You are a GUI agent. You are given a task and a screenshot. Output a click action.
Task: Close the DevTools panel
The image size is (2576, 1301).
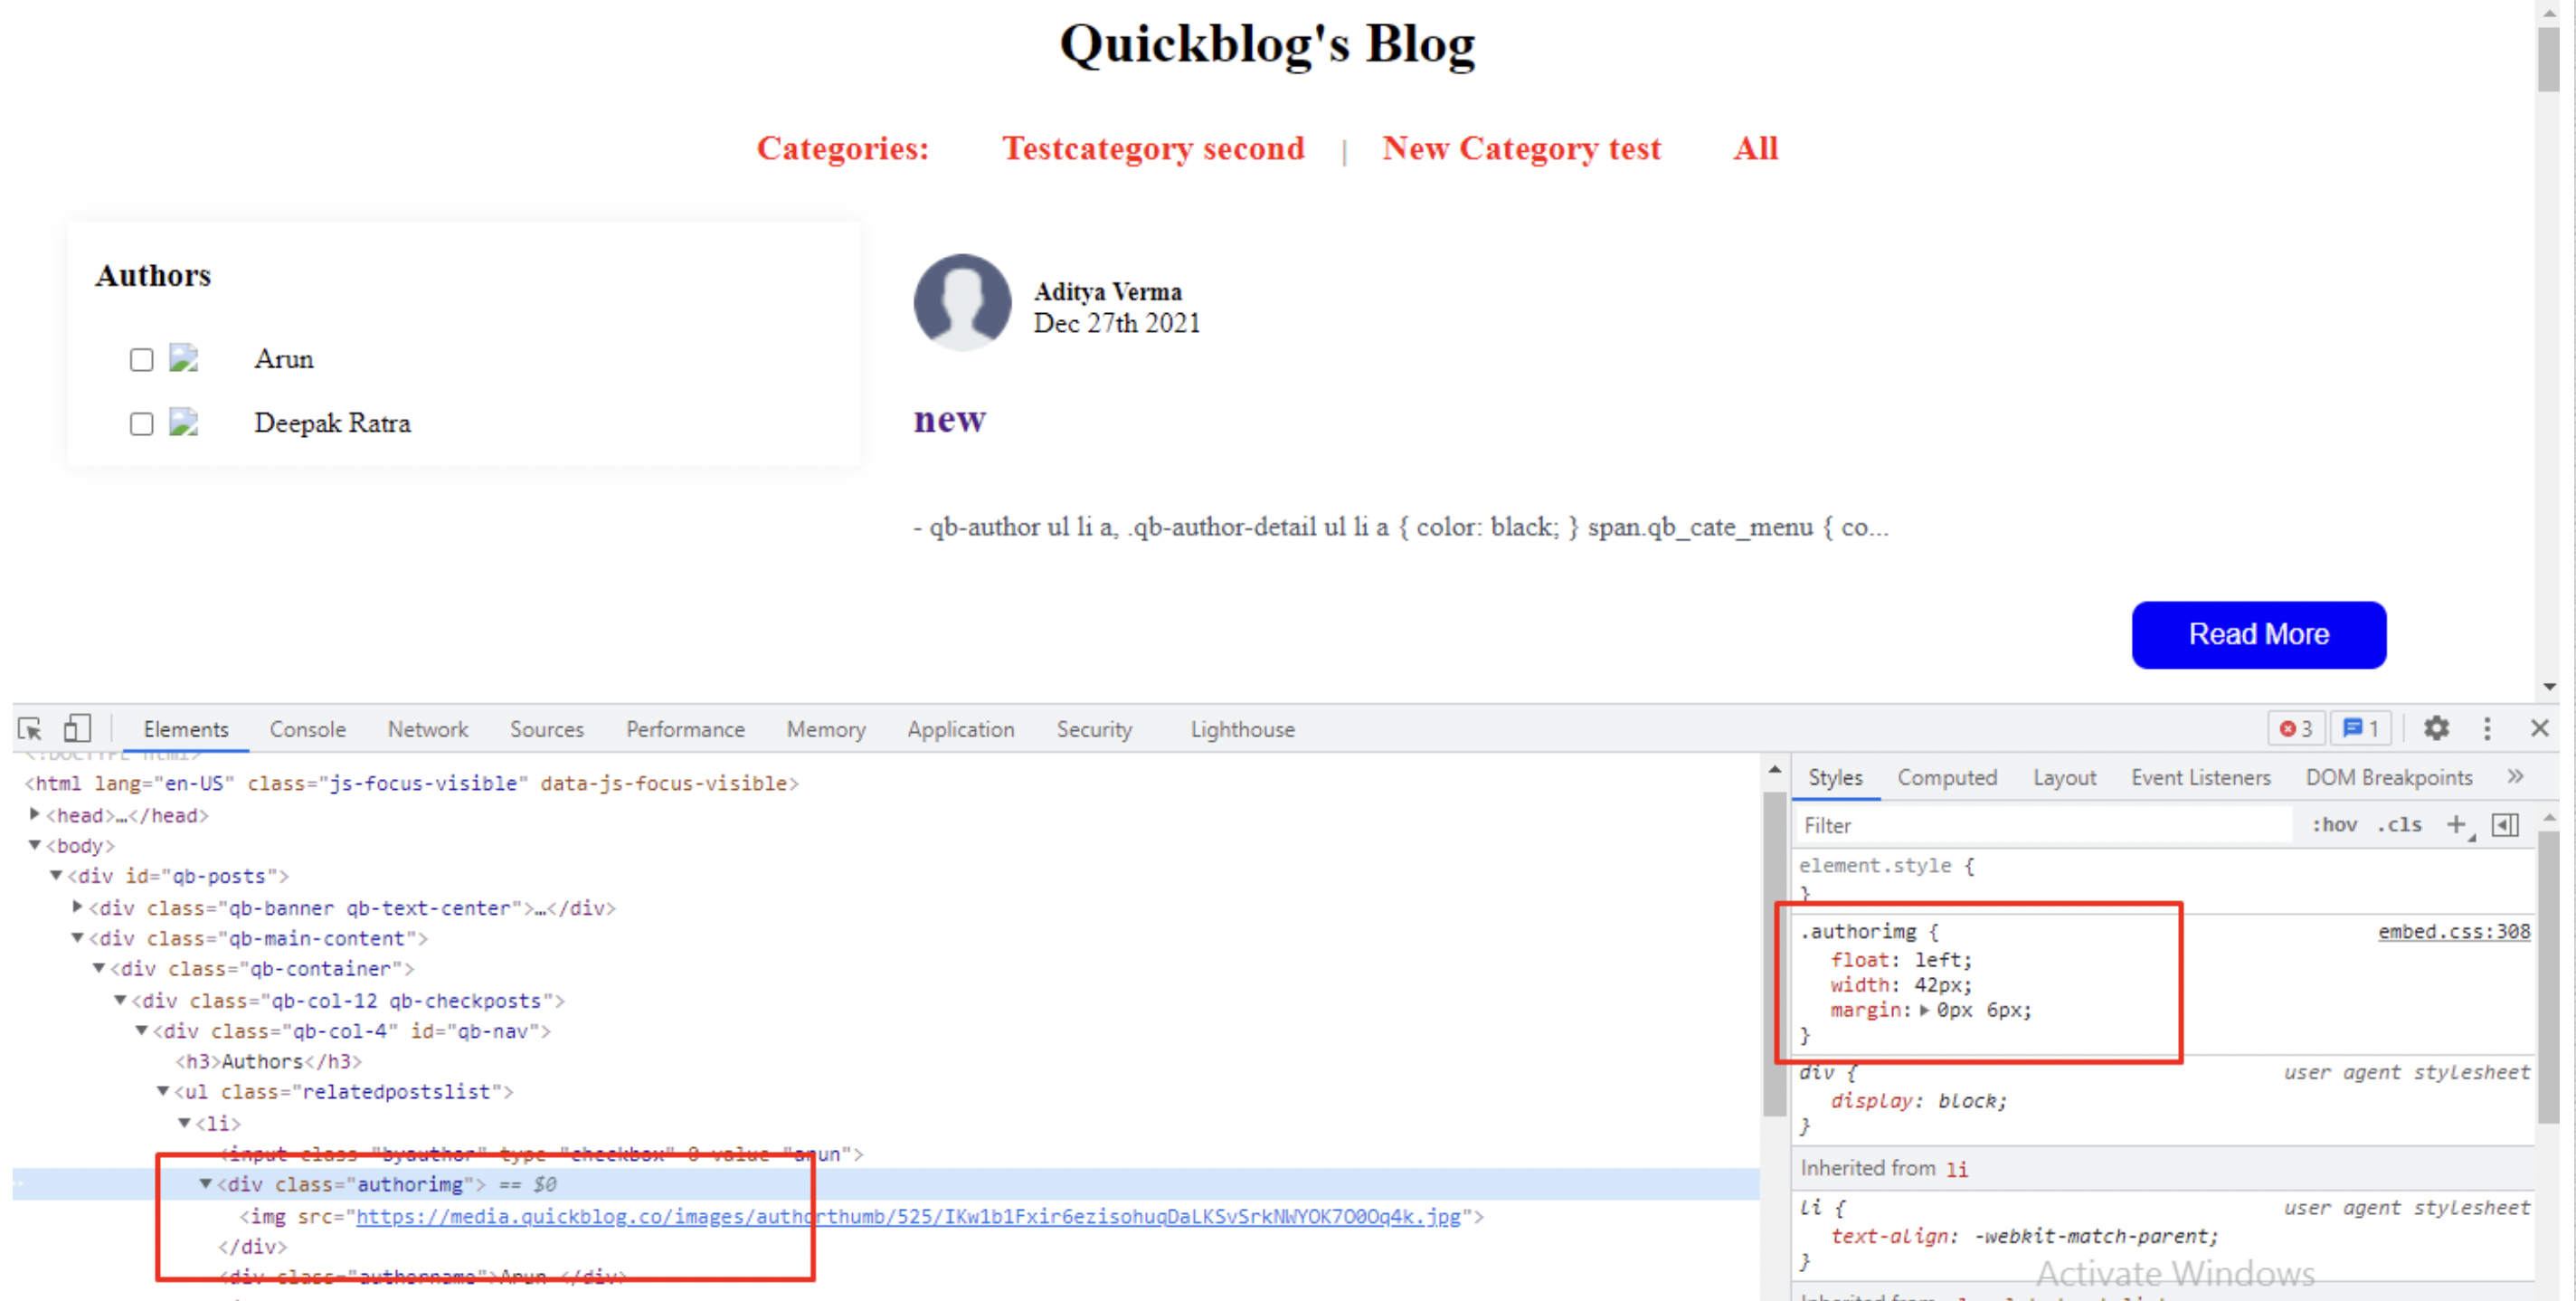(x=2539, y=728)
